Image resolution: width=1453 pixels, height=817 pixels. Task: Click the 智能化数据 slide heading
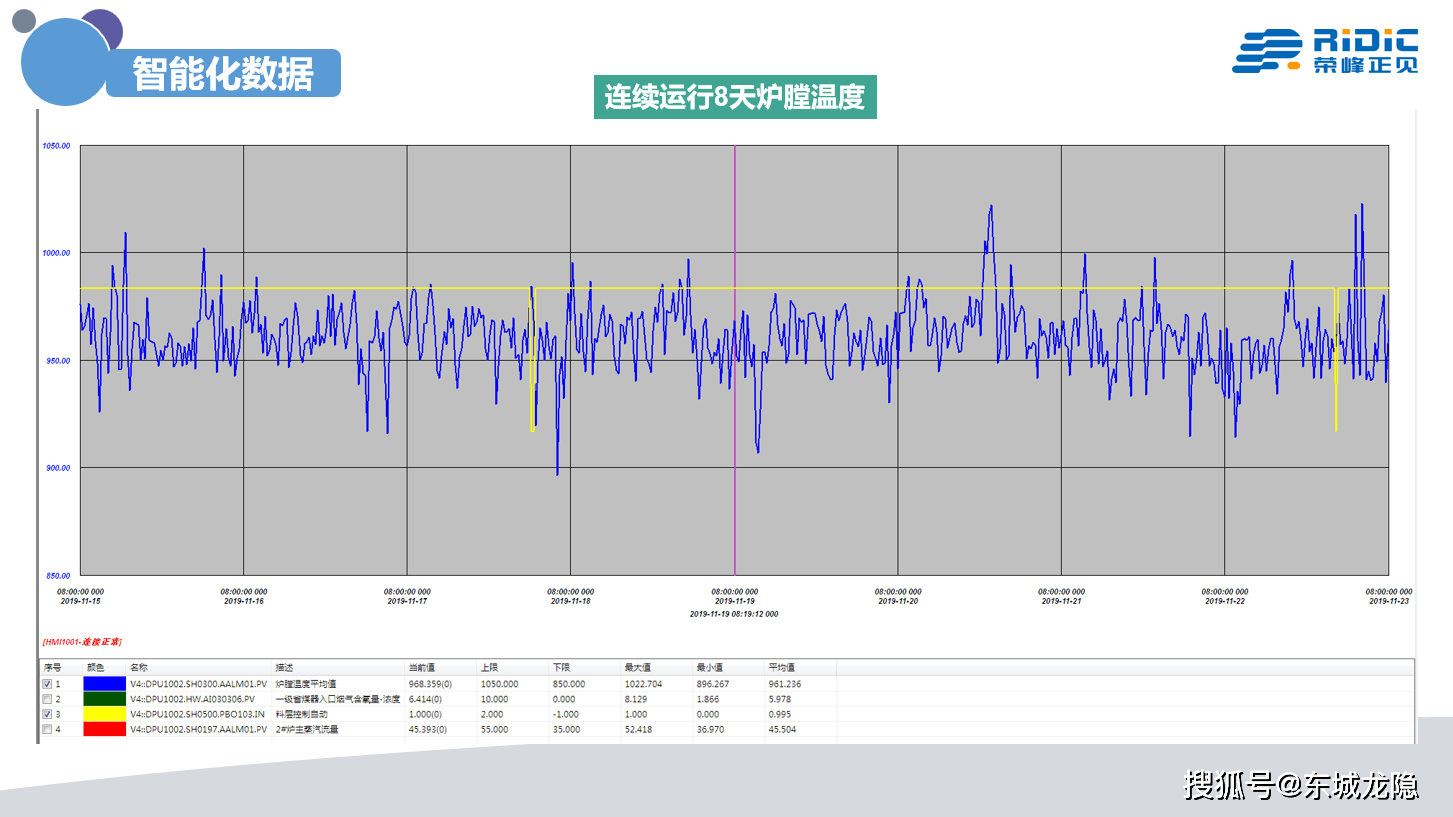(223, 74)
